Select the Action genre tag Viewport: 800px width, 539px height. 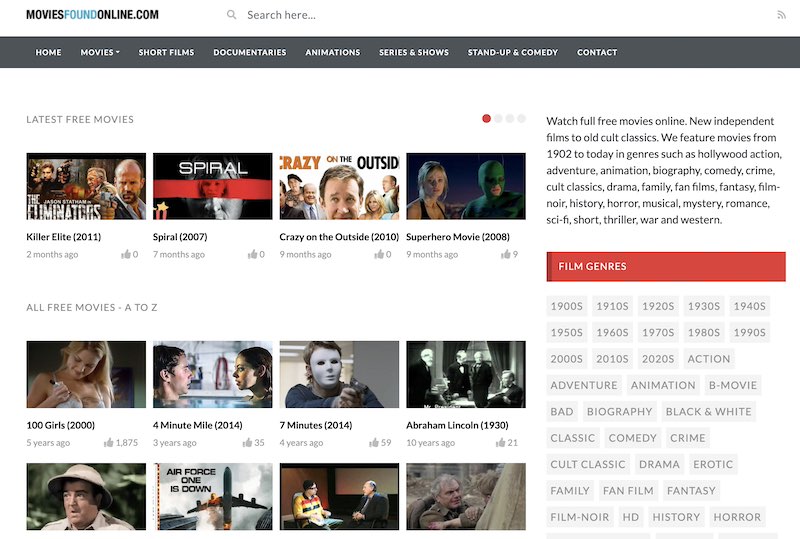click(x=709, y=359)
